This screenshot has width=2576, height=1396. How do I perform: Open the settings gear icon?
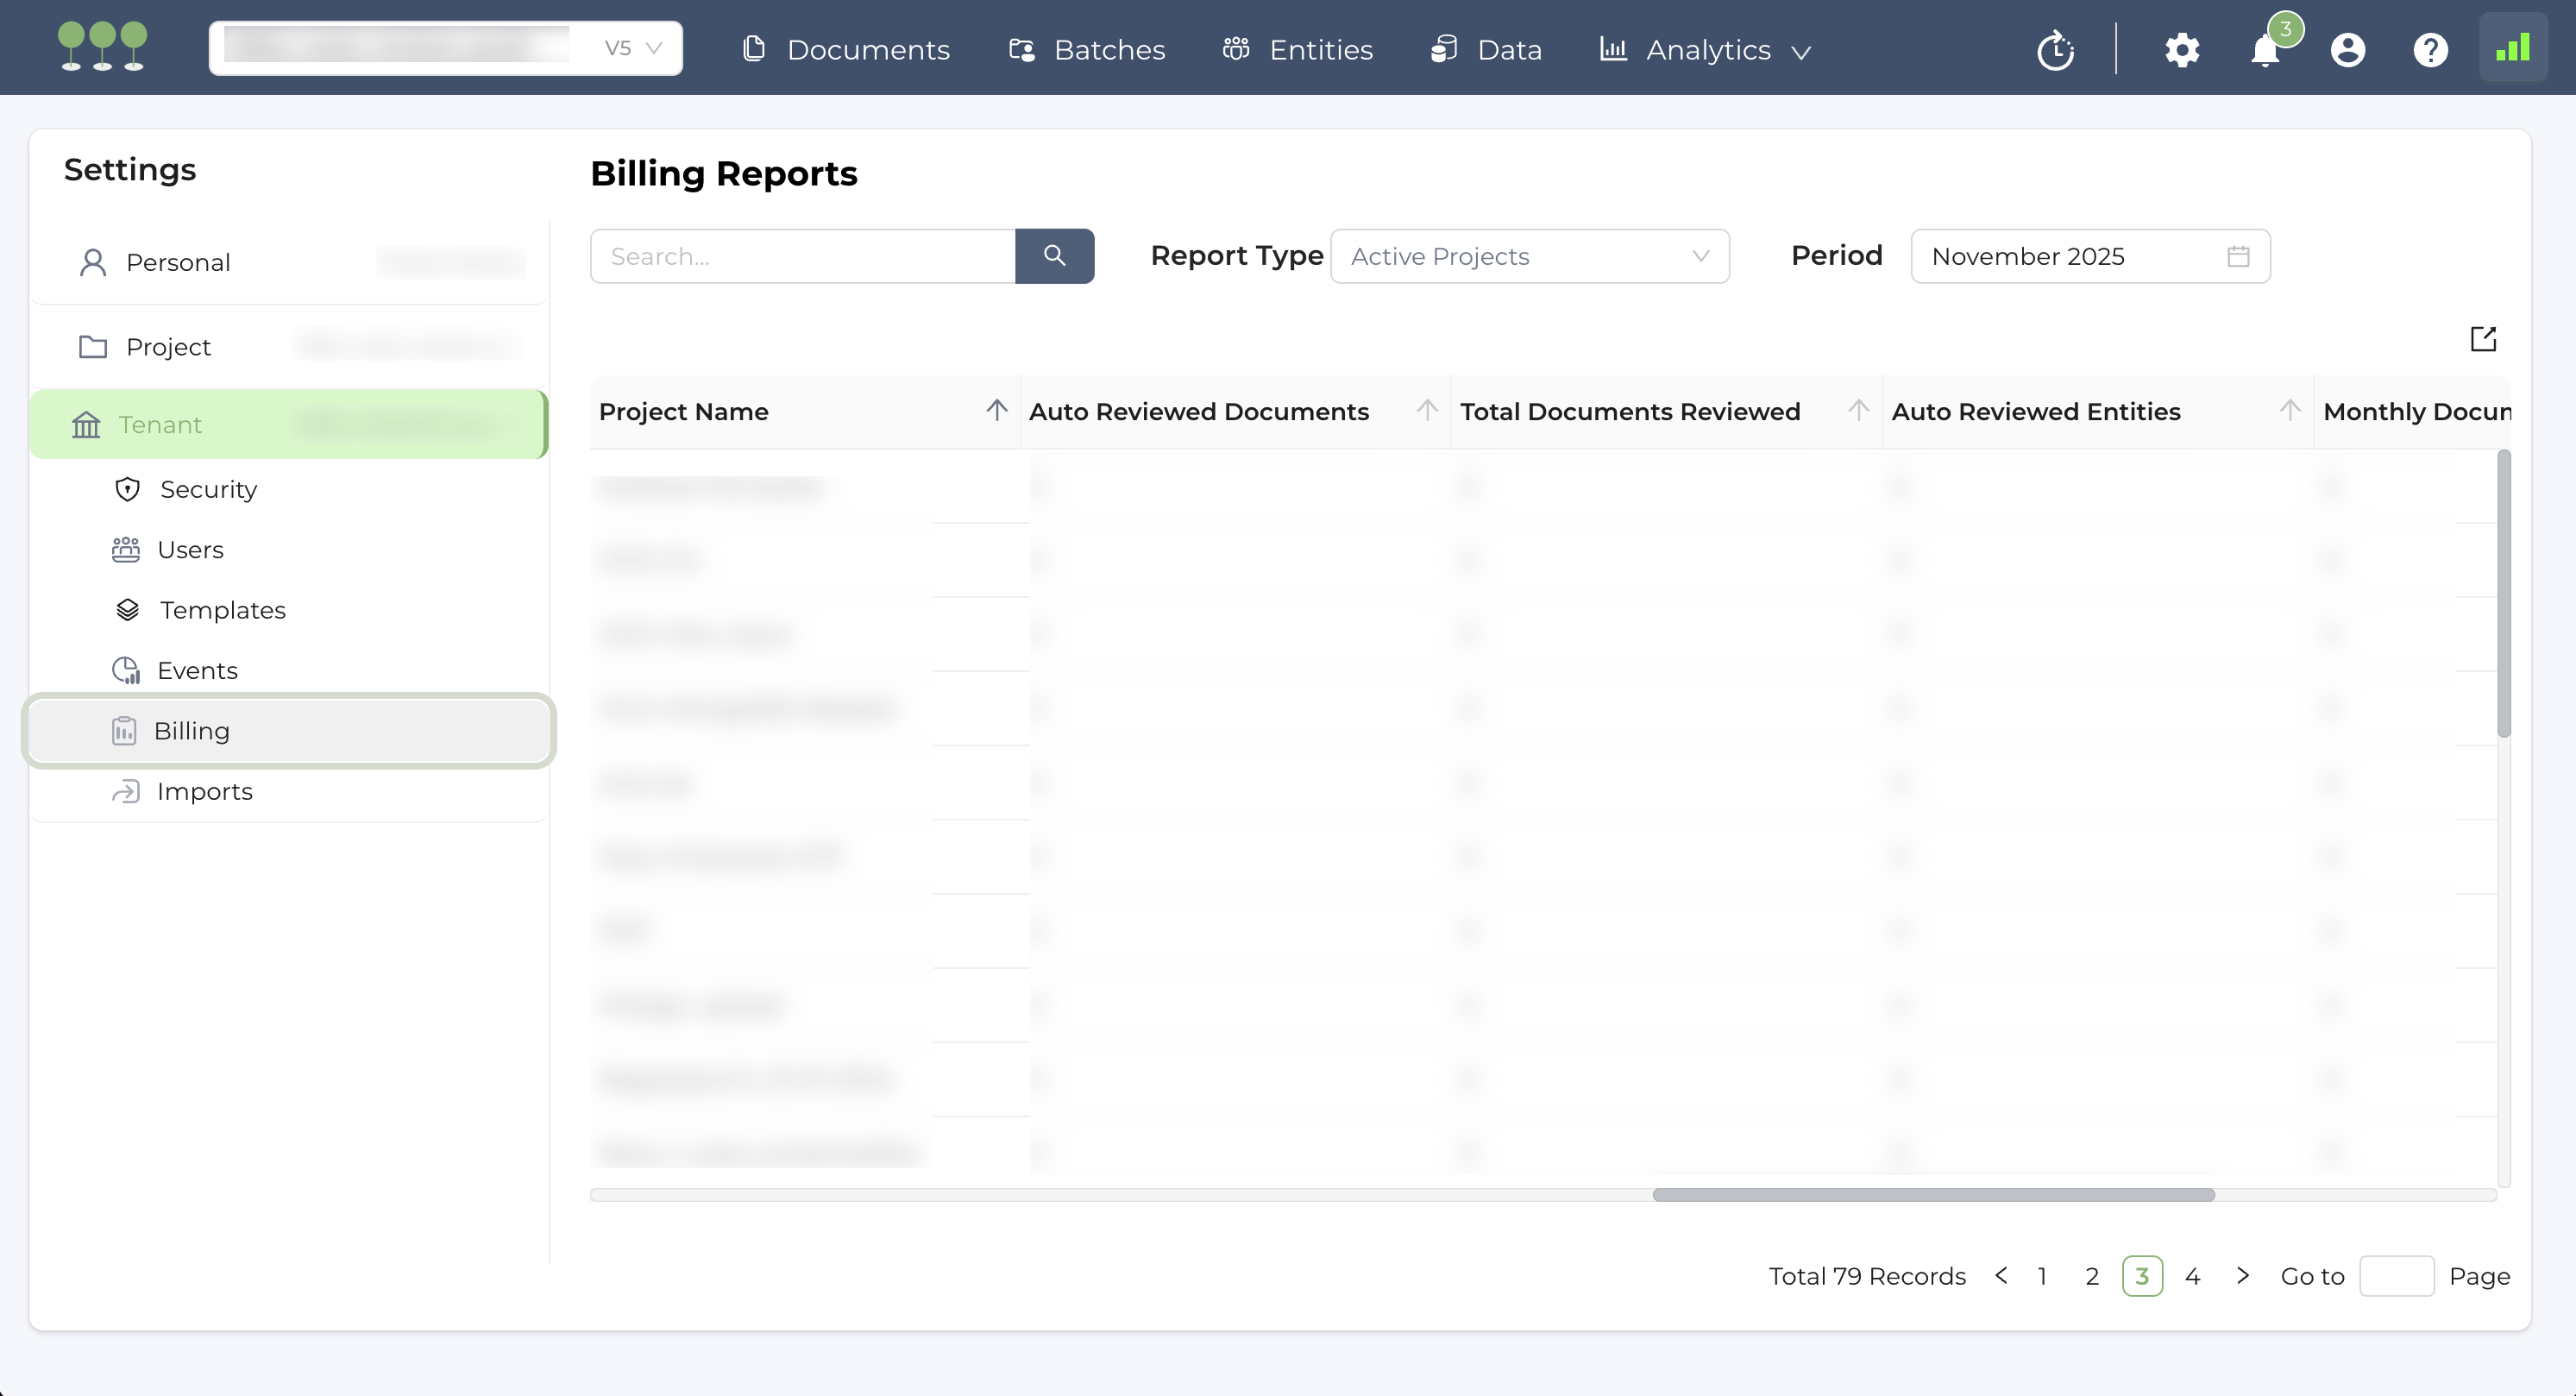coord(2182,49)
